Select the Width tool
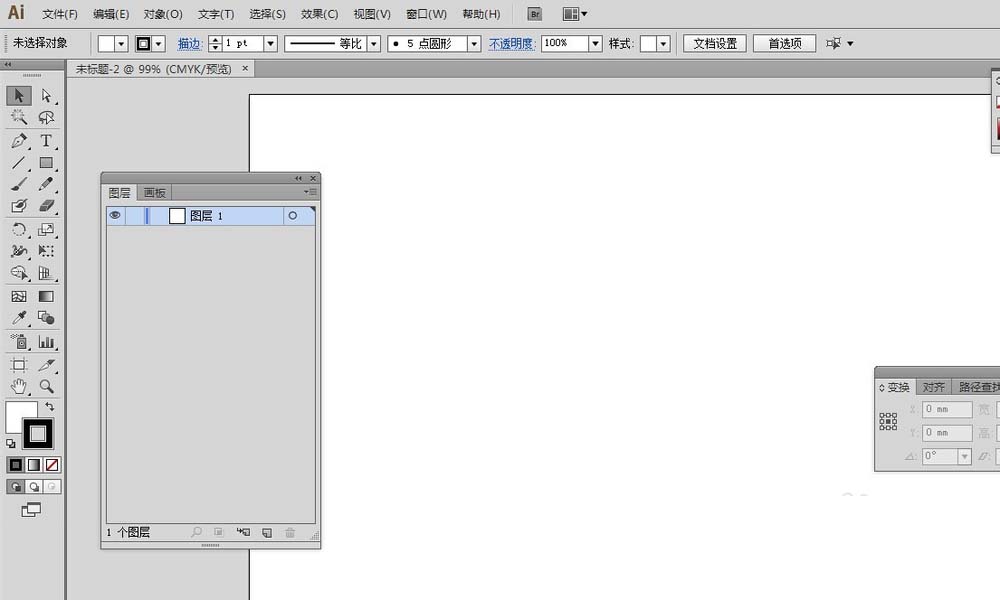Viewport: 1000px width, 600px height. [18, 251]
